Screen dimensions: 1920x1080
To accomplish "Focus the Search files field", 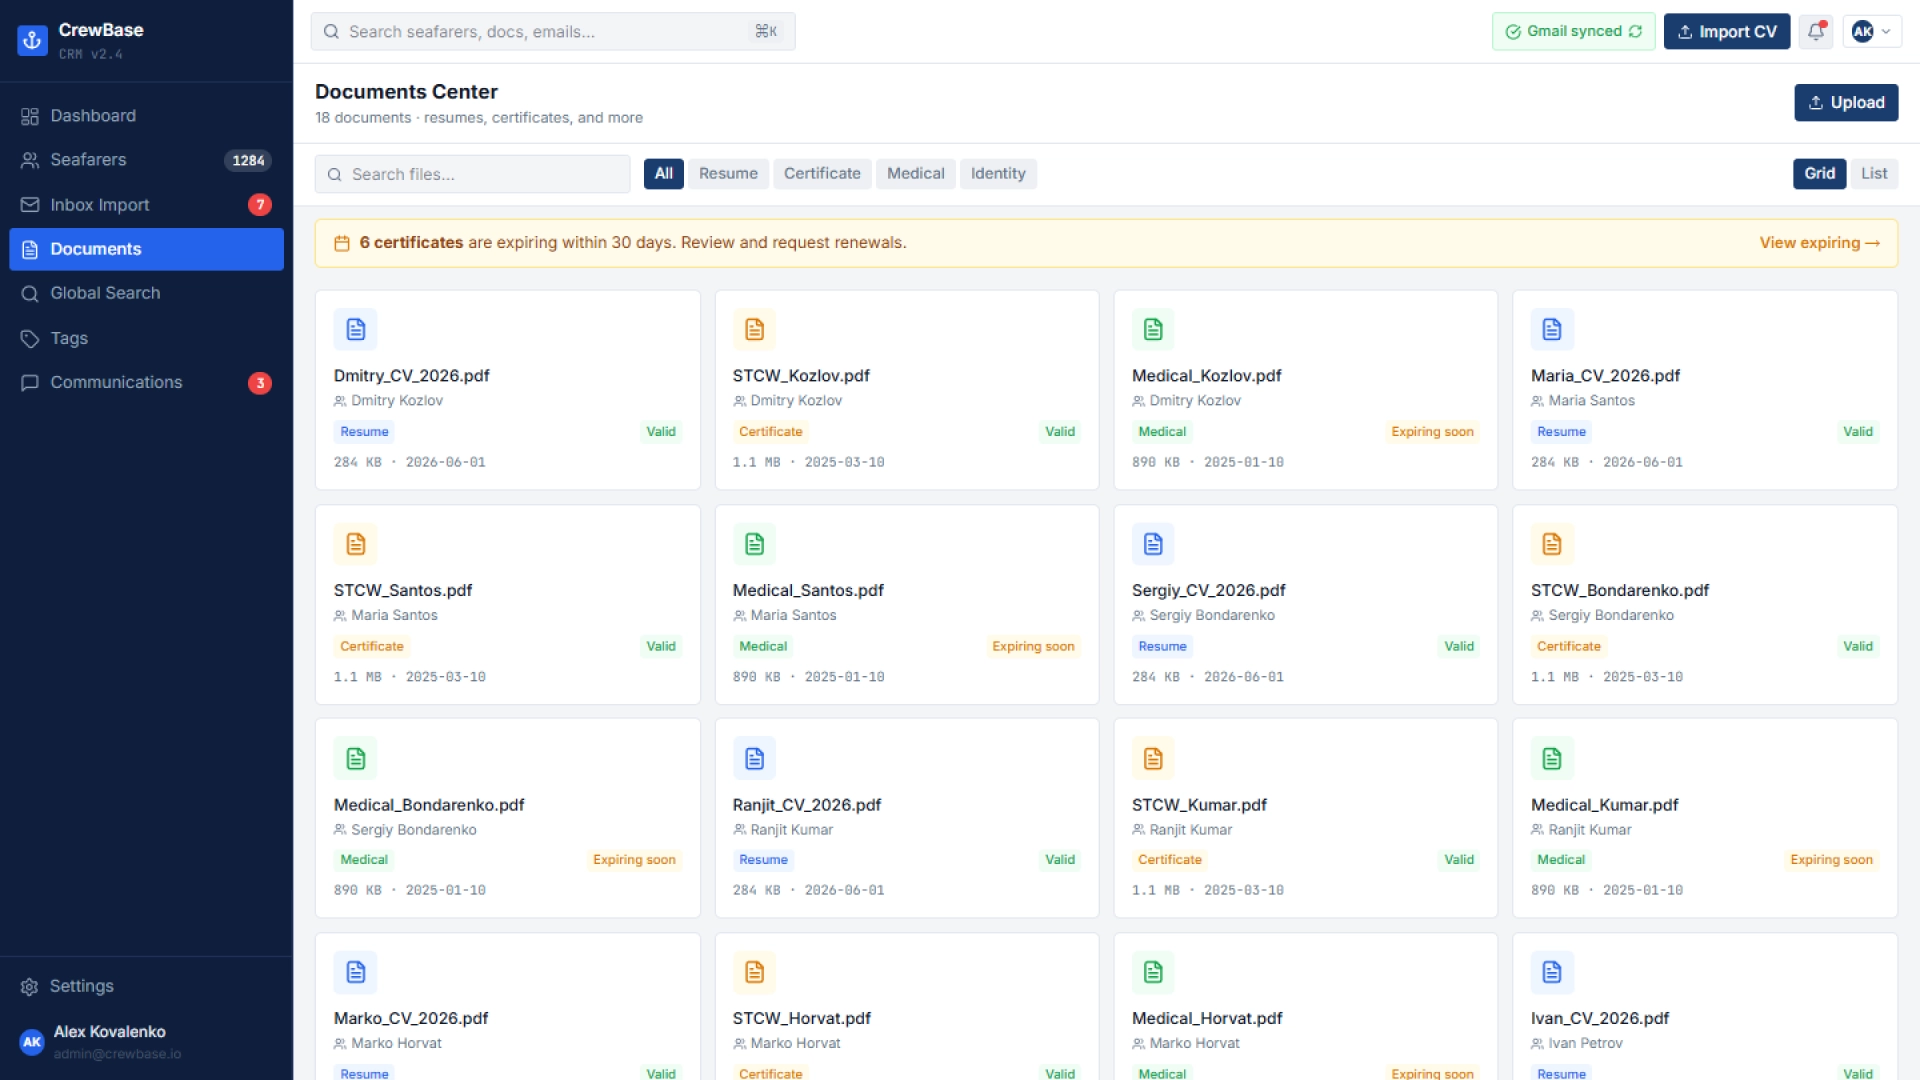I will 472,174.
